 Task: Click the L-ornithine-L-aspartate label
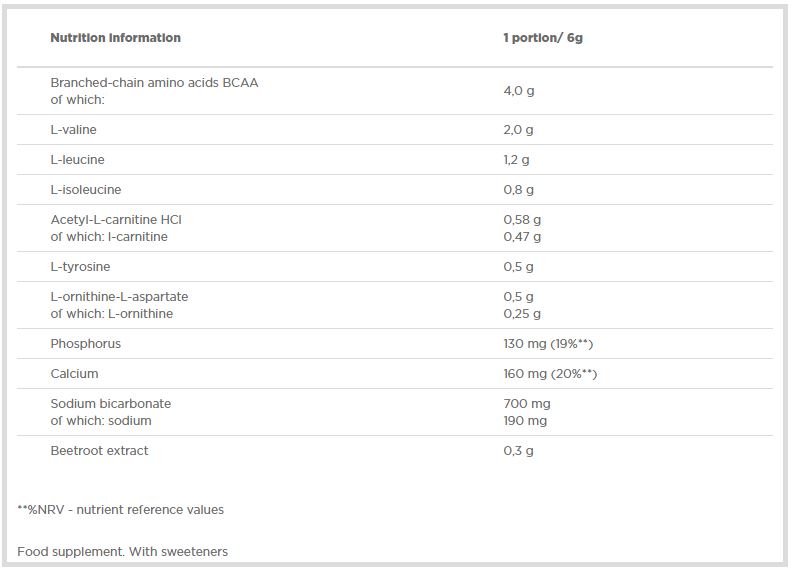click(119, 297)
